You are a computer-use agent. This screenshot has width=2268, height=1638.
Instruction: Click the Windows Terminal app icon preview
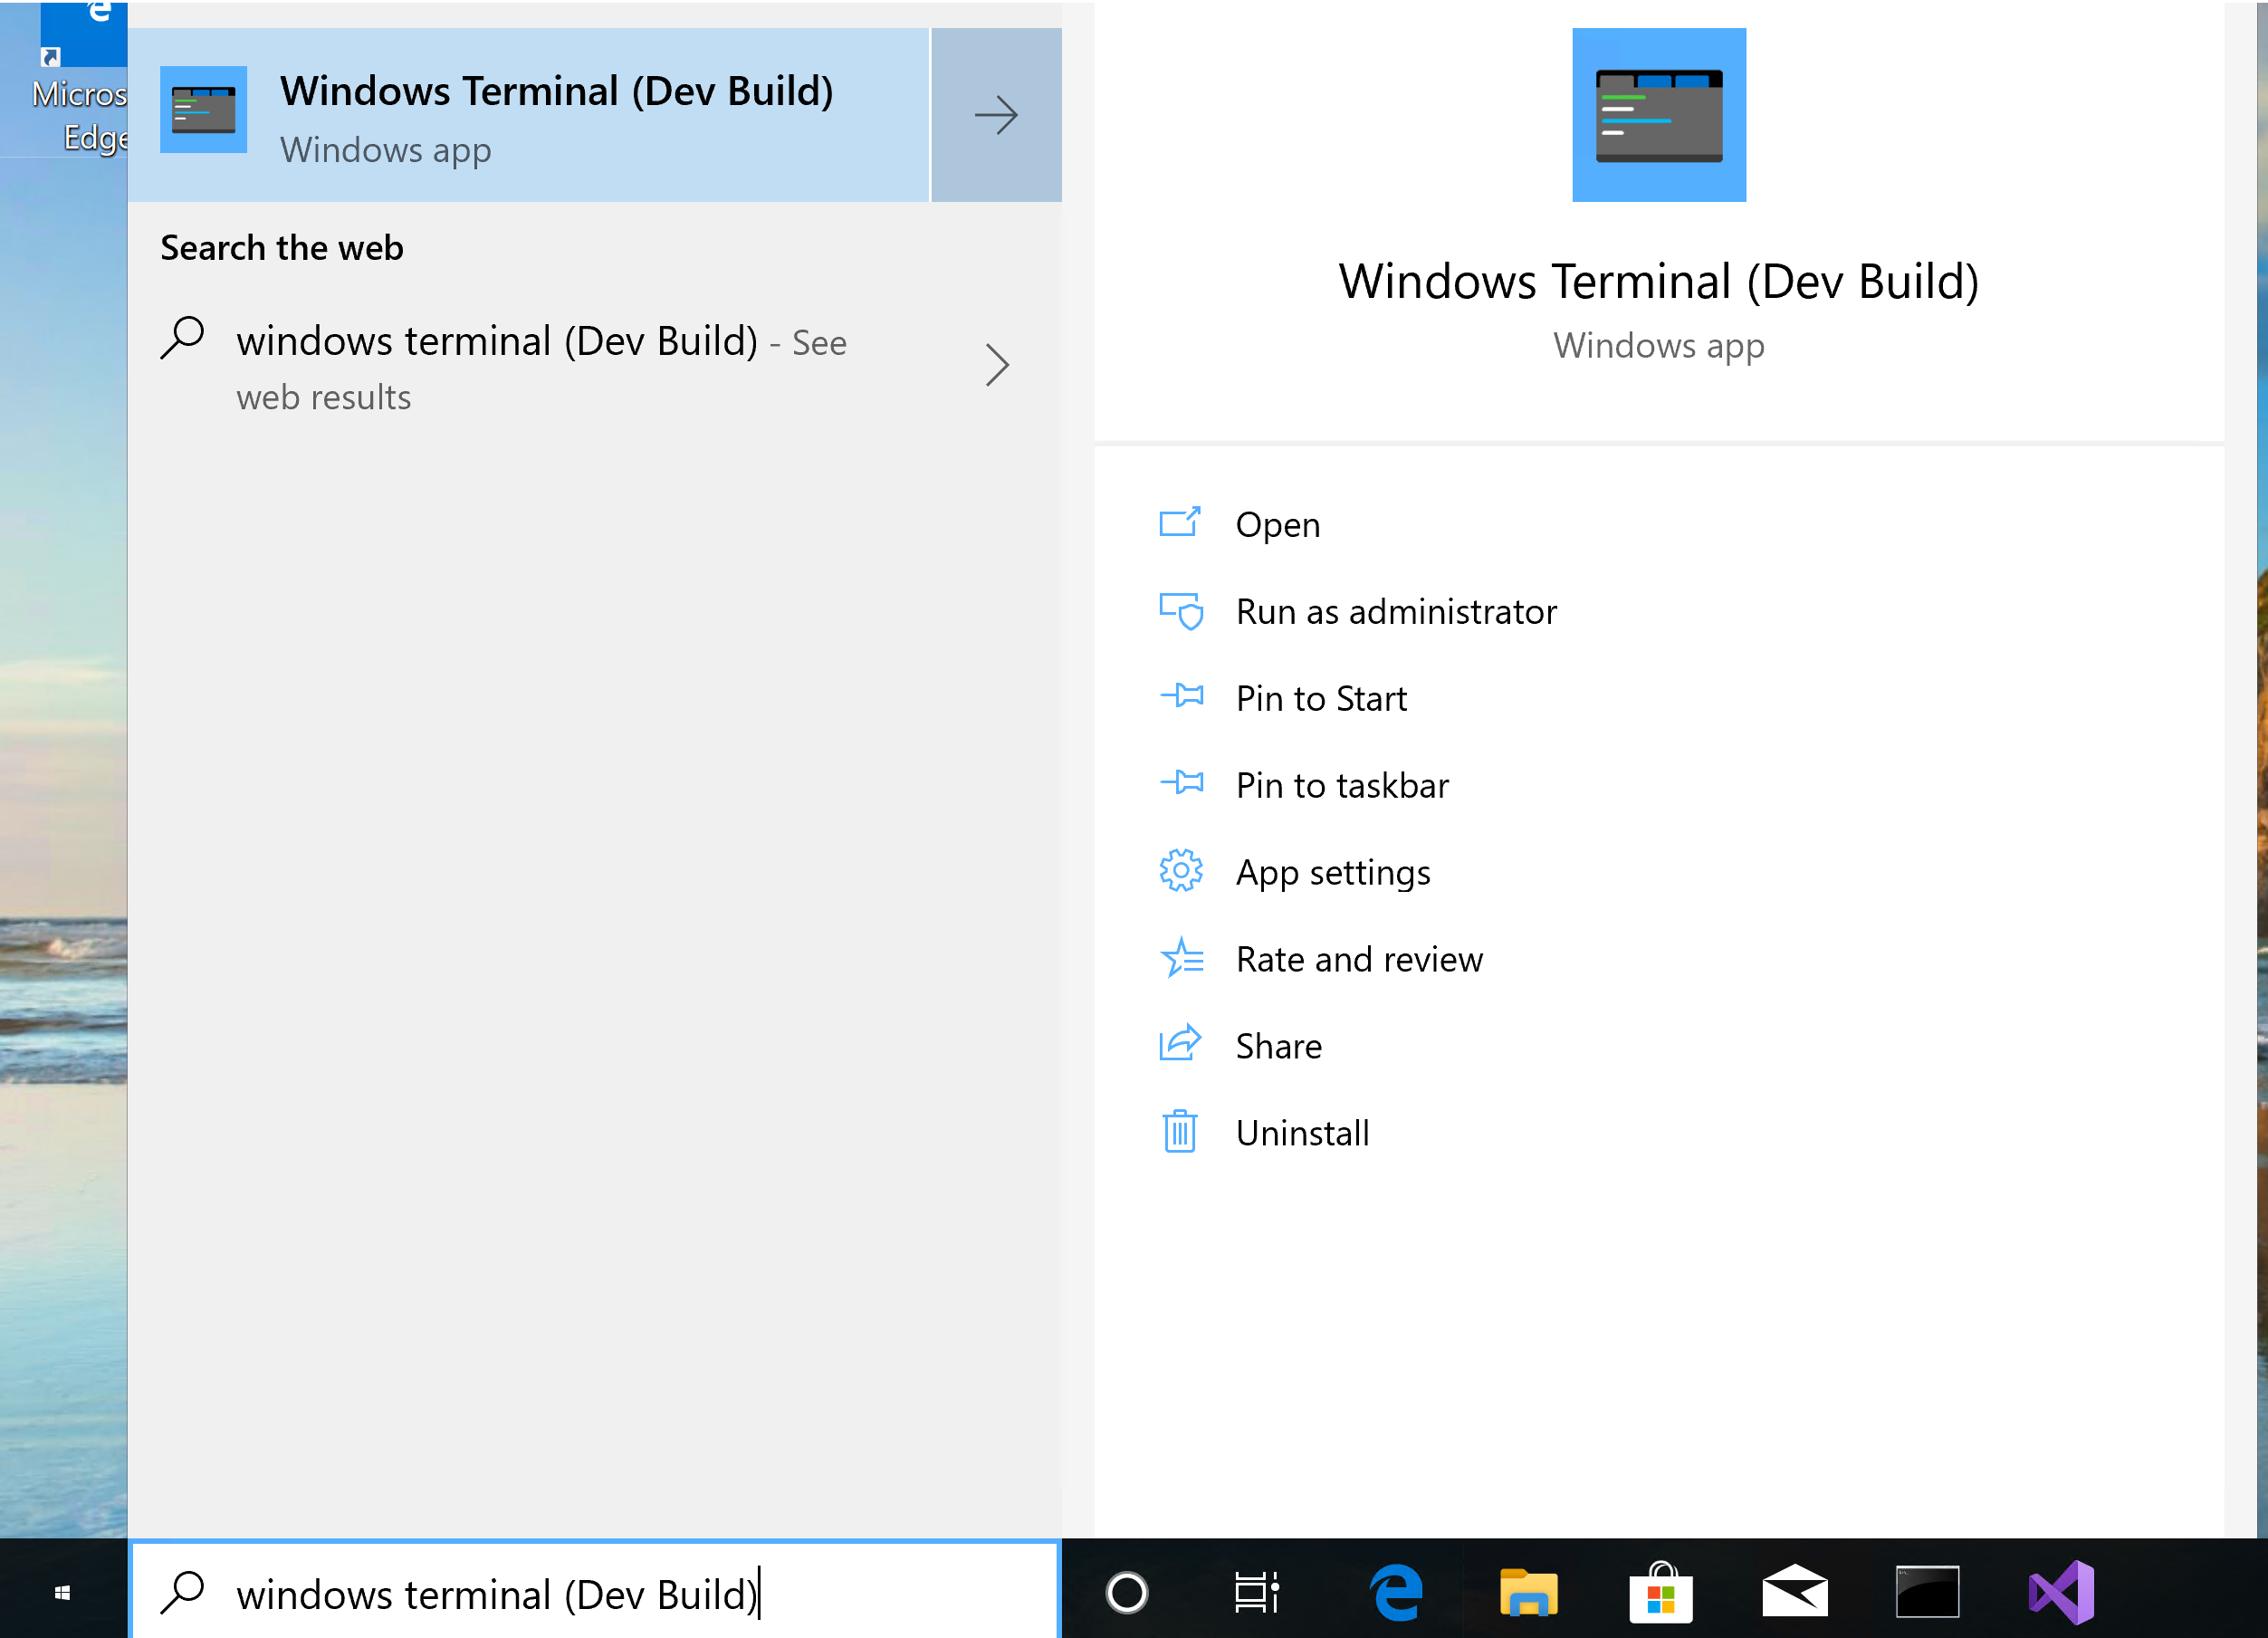click(1658, 113)
